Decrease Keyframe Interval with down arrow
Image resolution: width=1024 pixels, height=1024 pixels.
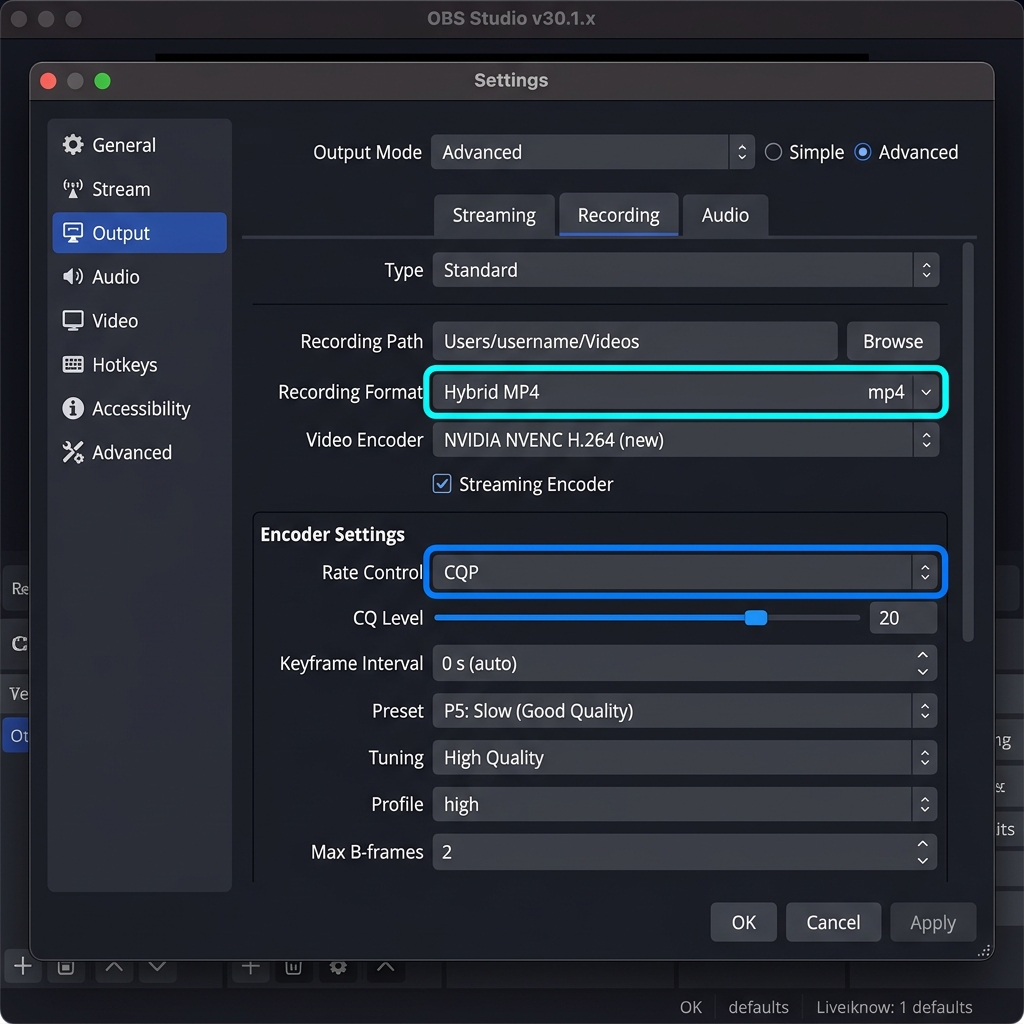click(922, 671)
